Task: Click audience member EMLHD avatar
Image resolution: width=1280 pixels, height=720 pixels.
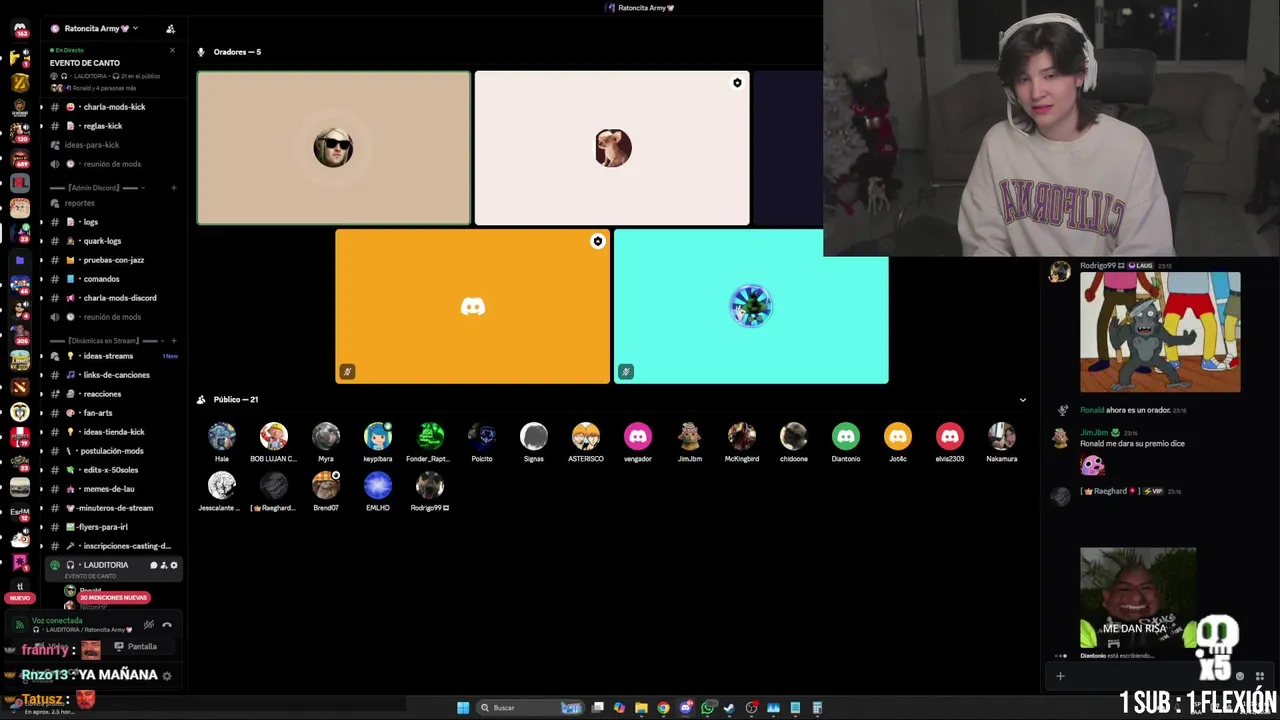Action: pyautogui.click(x=378, y=485)
